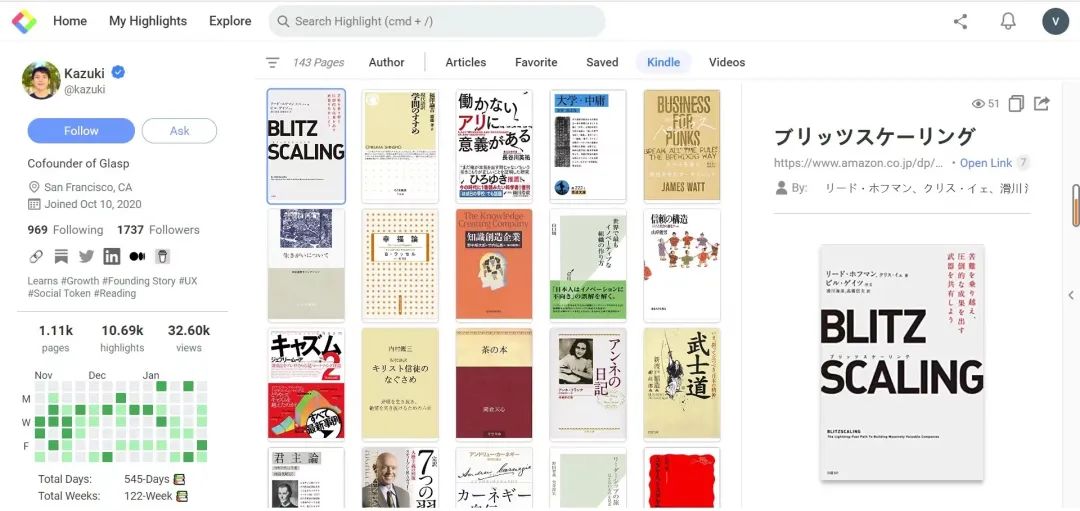Click the 'San Francisco, CA' location text

click(x=88, y=187)
